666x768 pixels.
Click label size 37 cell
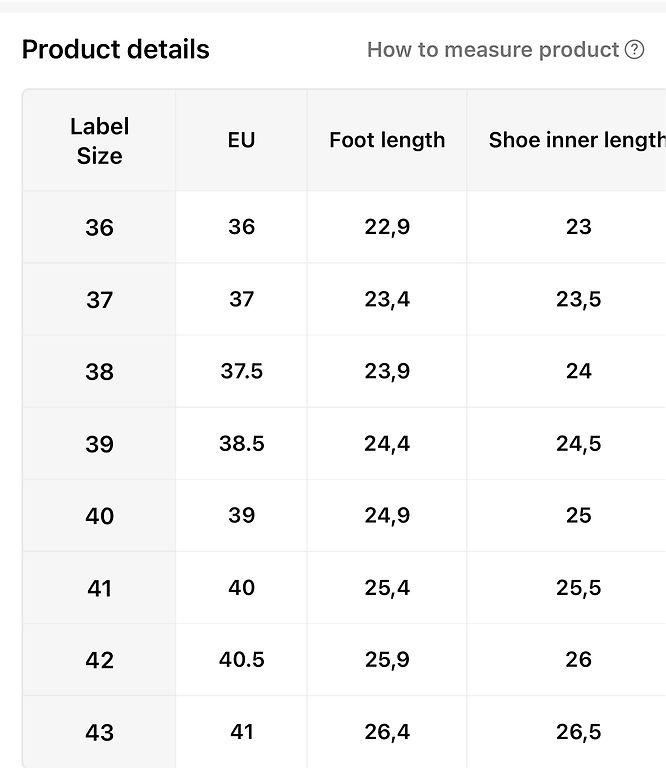click(100, 300)
